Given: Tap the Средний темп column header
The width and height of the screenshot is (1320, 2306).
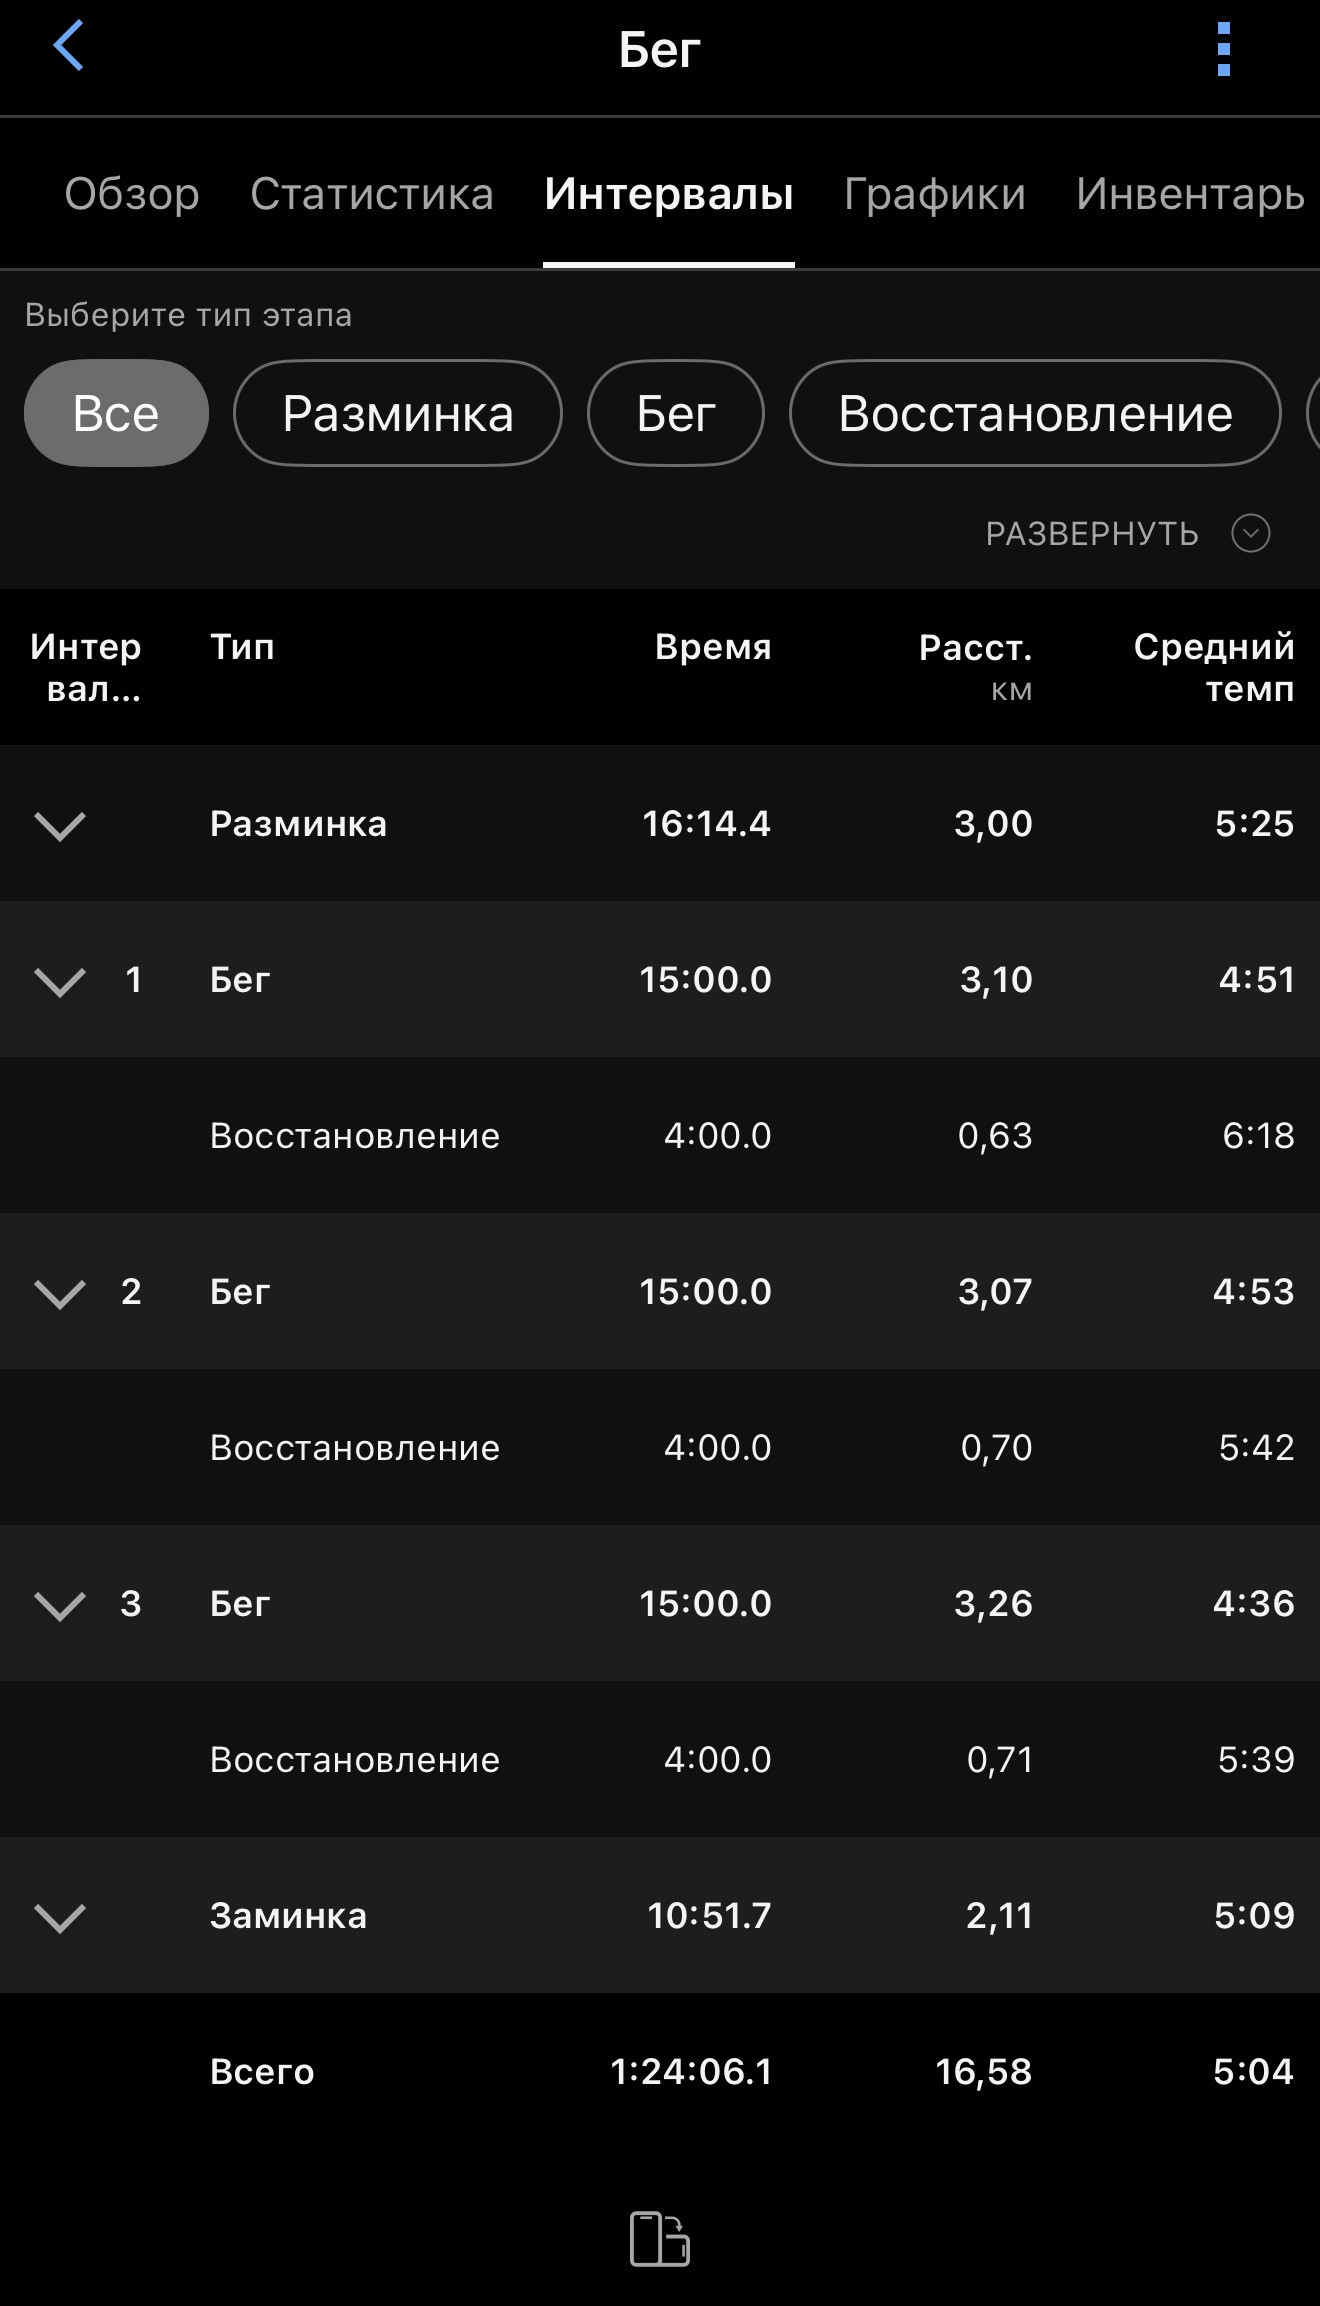Looking at the screenshot, I should pos(1214,667).
